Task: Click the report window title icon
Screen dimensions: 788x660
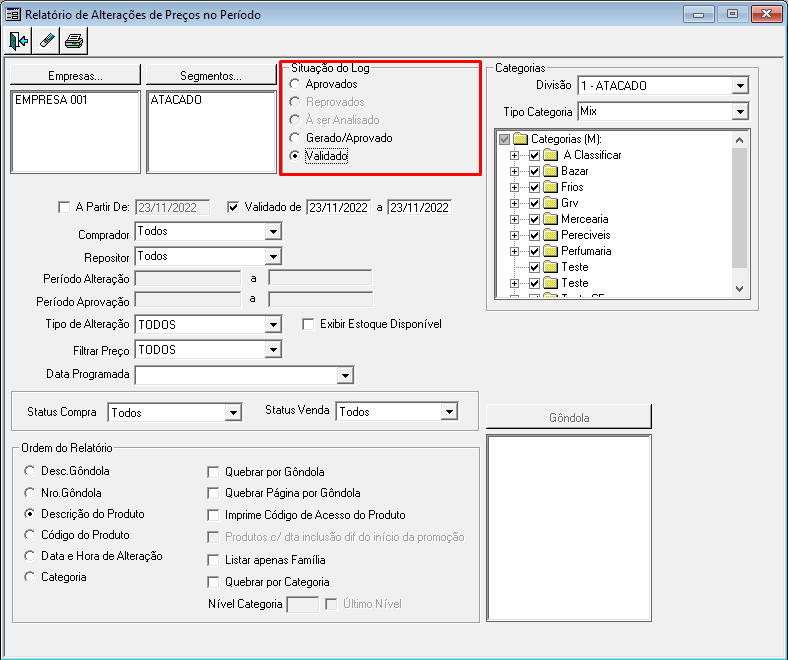Action: pyautogui.click(x=13, y=14)
